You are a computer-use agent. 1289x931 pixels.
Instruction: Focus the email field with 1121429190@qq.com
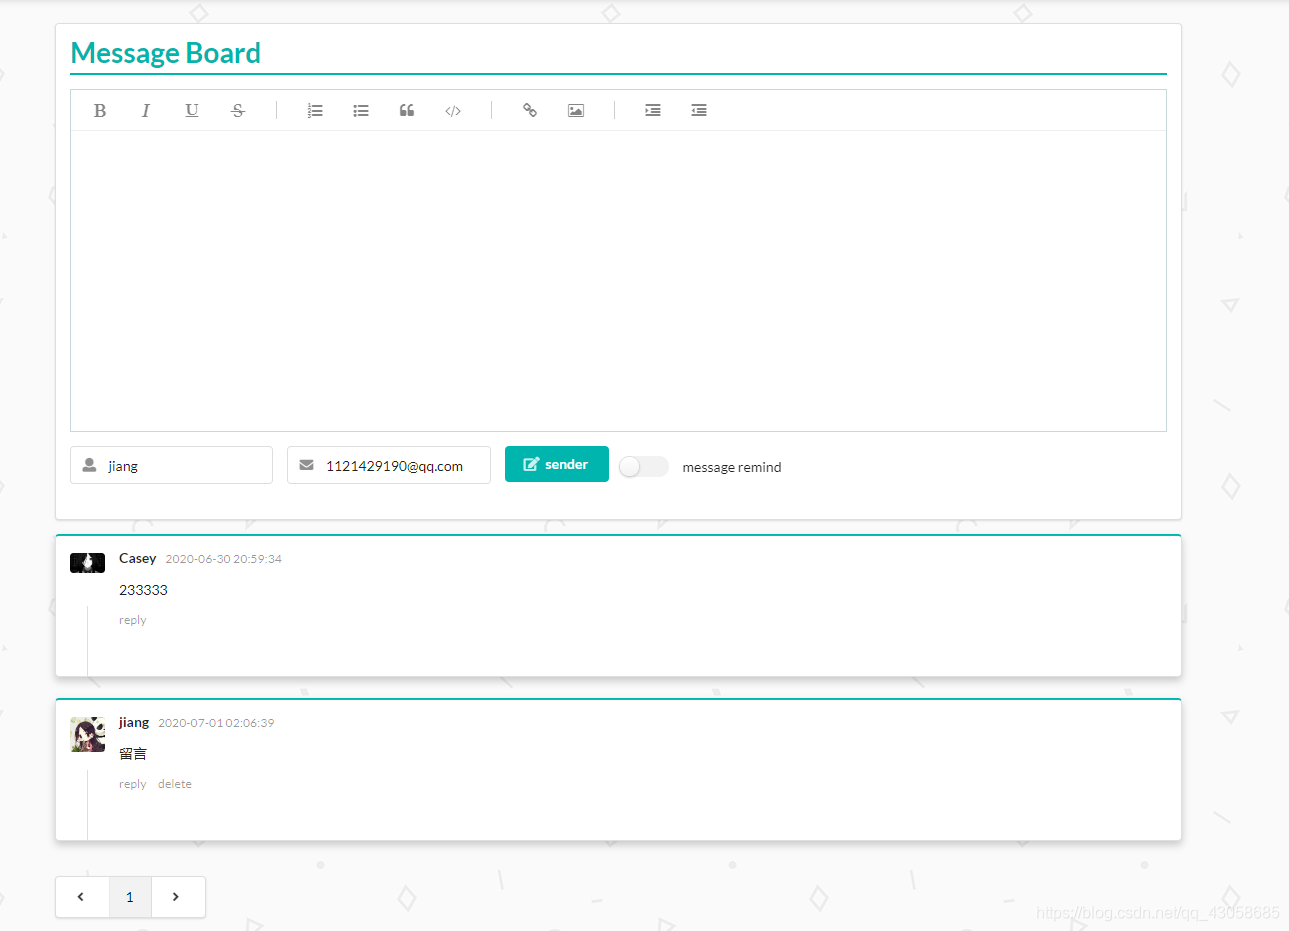point(389,465)
